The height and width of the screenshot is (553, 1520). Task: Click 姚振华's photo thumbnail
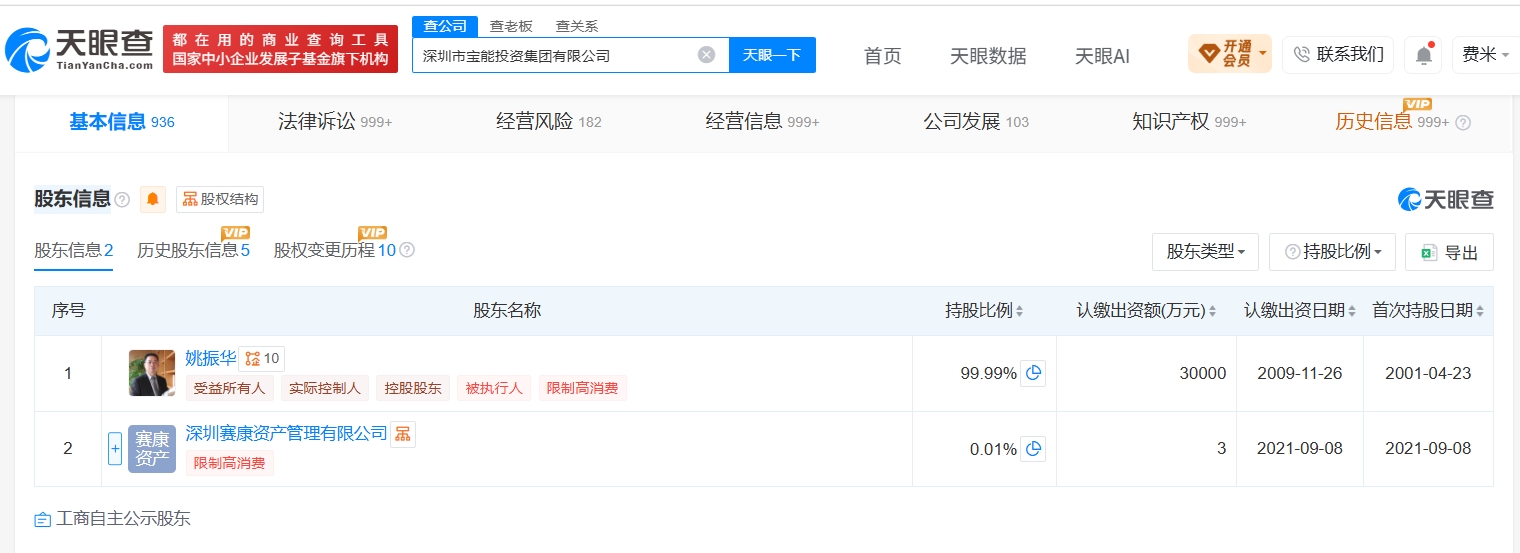[152, 373]
